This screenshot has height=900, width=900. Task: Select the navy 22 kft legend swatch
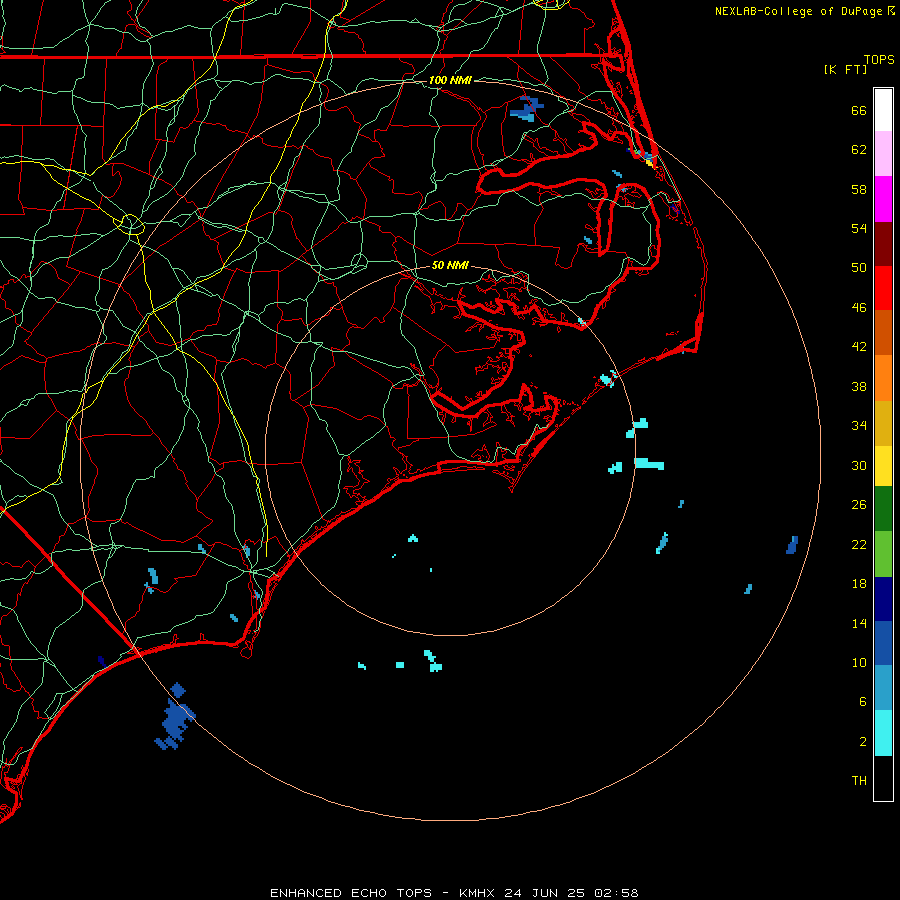[883, 599]
